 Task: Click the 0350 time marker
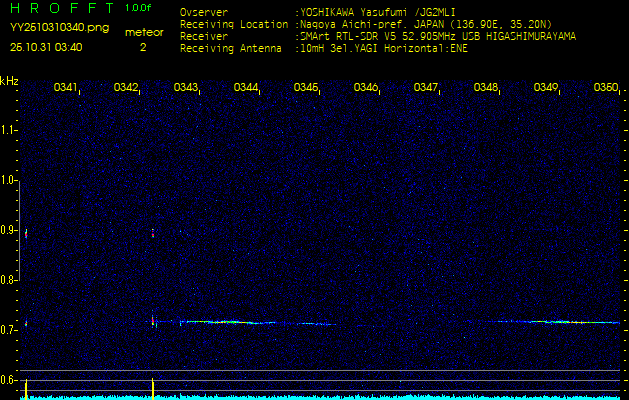(605, 88)
